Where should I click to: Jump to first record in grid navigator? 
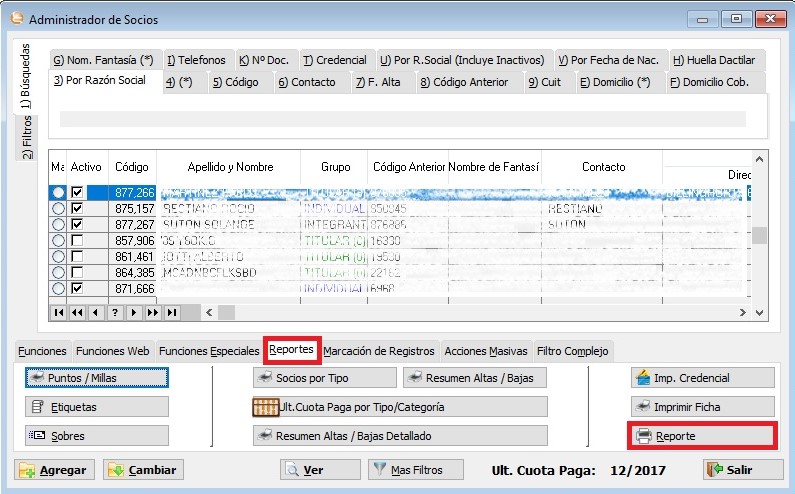coord(59,313)
